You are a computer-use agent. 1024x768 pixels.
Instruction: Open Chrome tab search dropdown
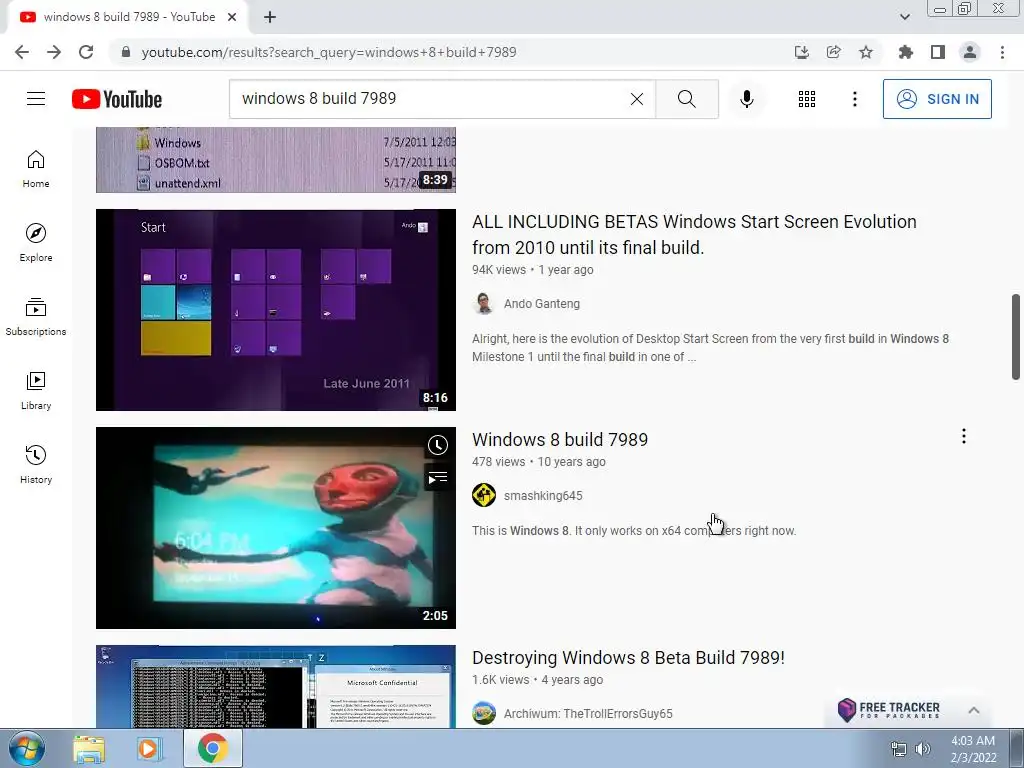click(x=904, y=17)
